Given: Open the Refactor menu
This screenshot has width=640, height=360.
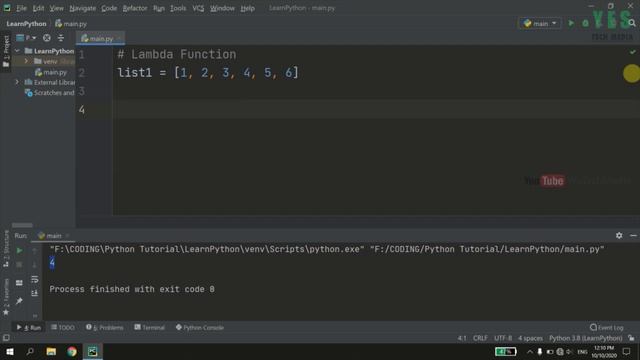Looking at the screenshot, I should pos(135,8).
